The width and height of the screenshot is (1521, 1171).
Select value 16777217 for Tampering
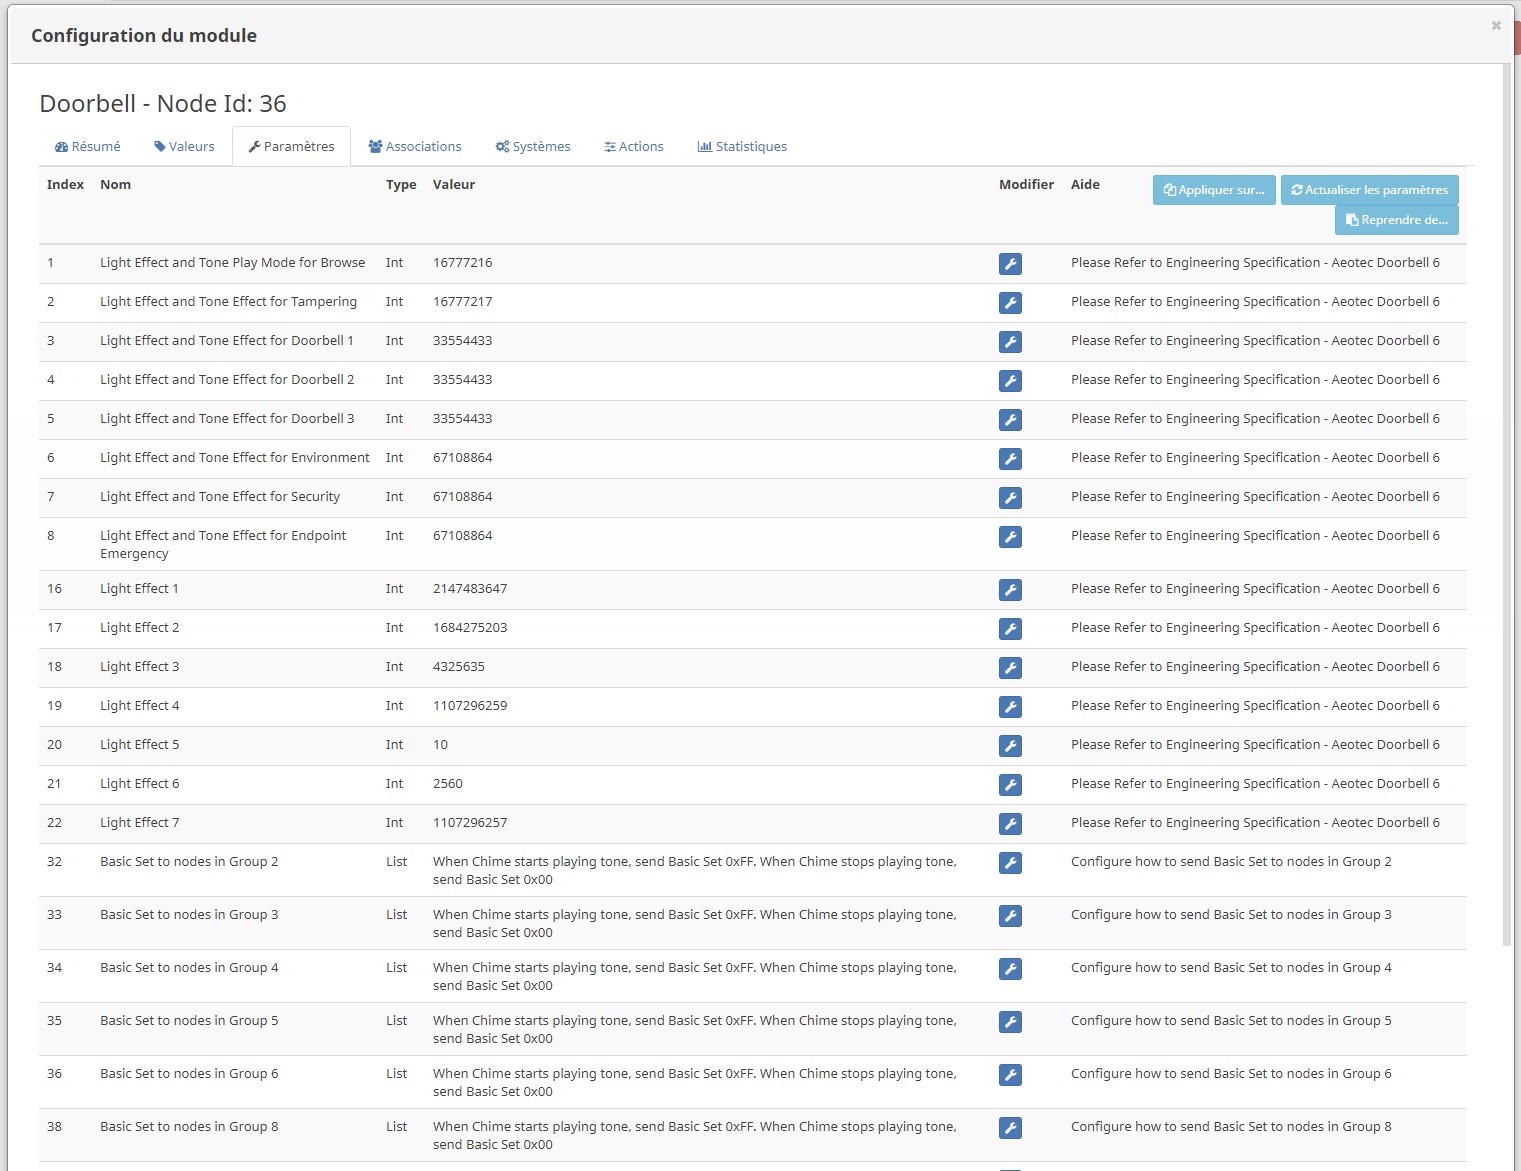coord(462,302)
